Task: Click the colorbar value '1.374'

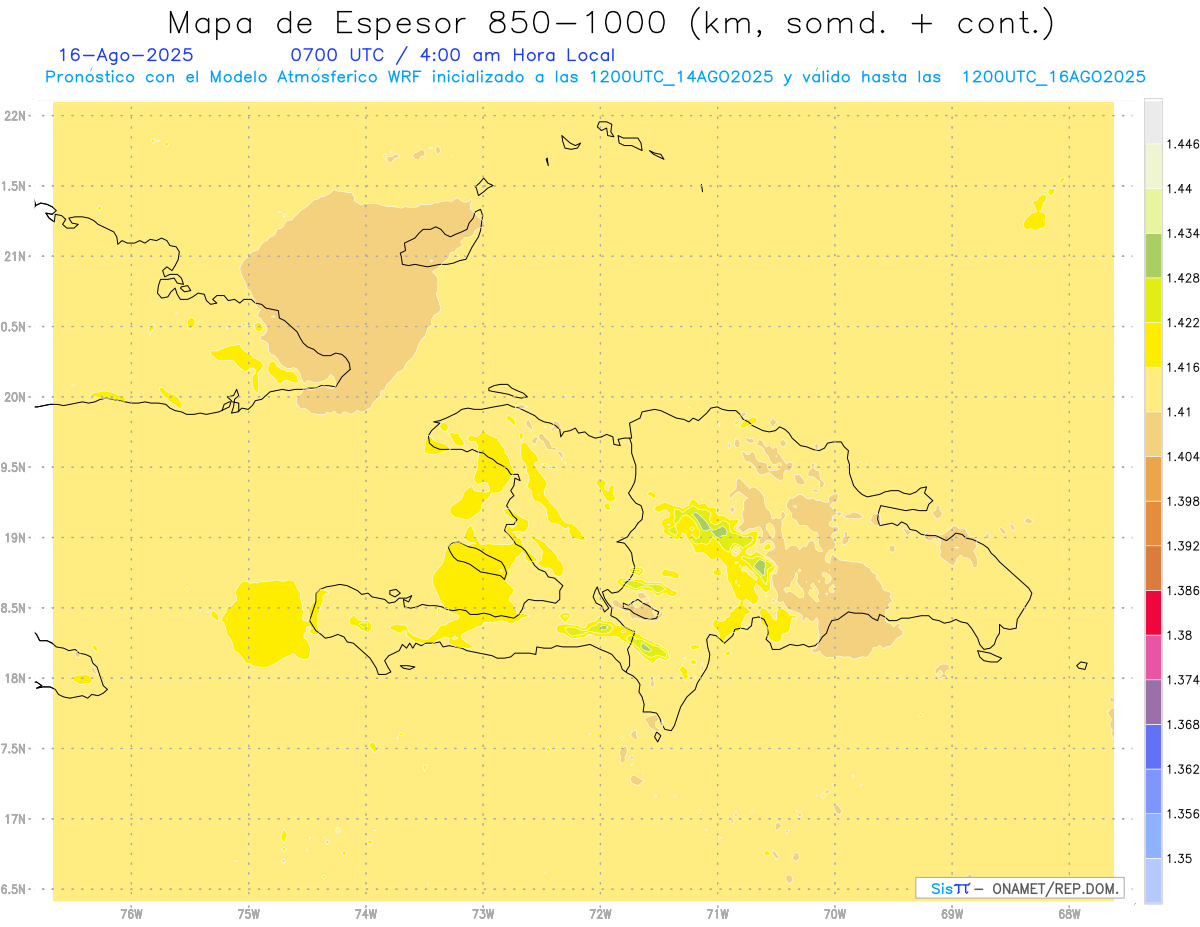Action: coord(1183,680)
